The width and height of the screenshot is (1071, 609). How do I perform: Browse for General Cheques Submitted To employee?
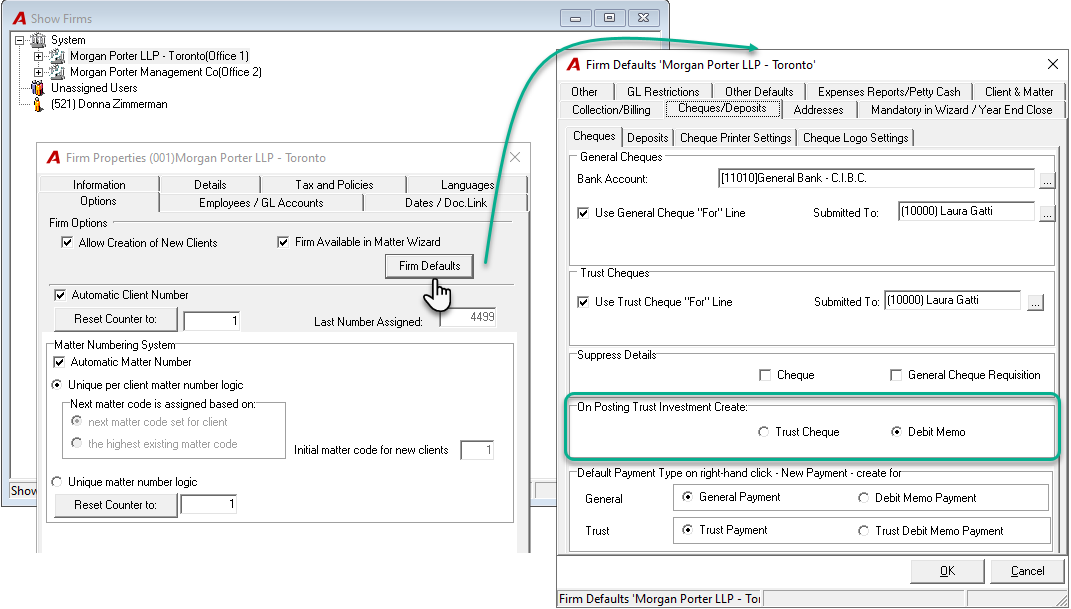(1046, 214)
